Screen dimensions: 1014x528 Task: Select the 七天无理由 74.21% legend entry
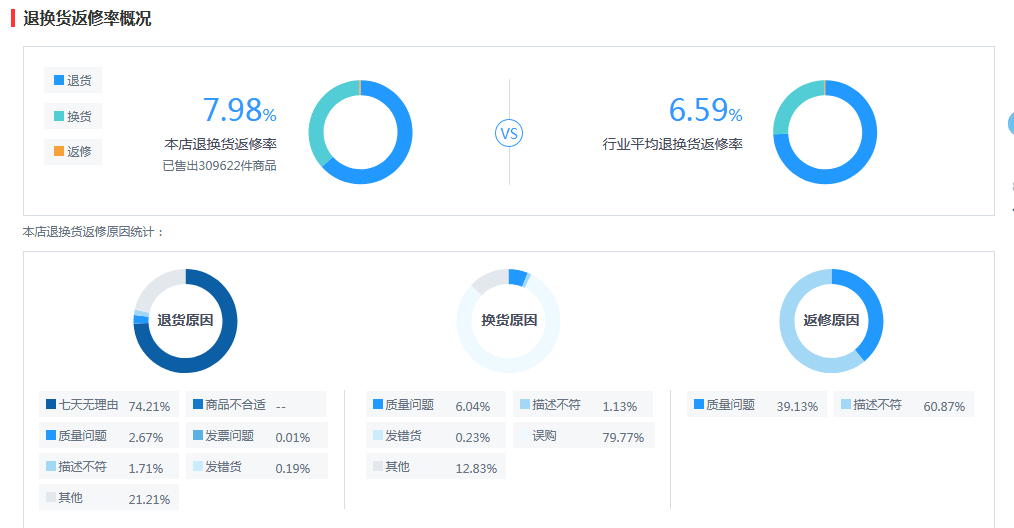[x=108, y=405]
